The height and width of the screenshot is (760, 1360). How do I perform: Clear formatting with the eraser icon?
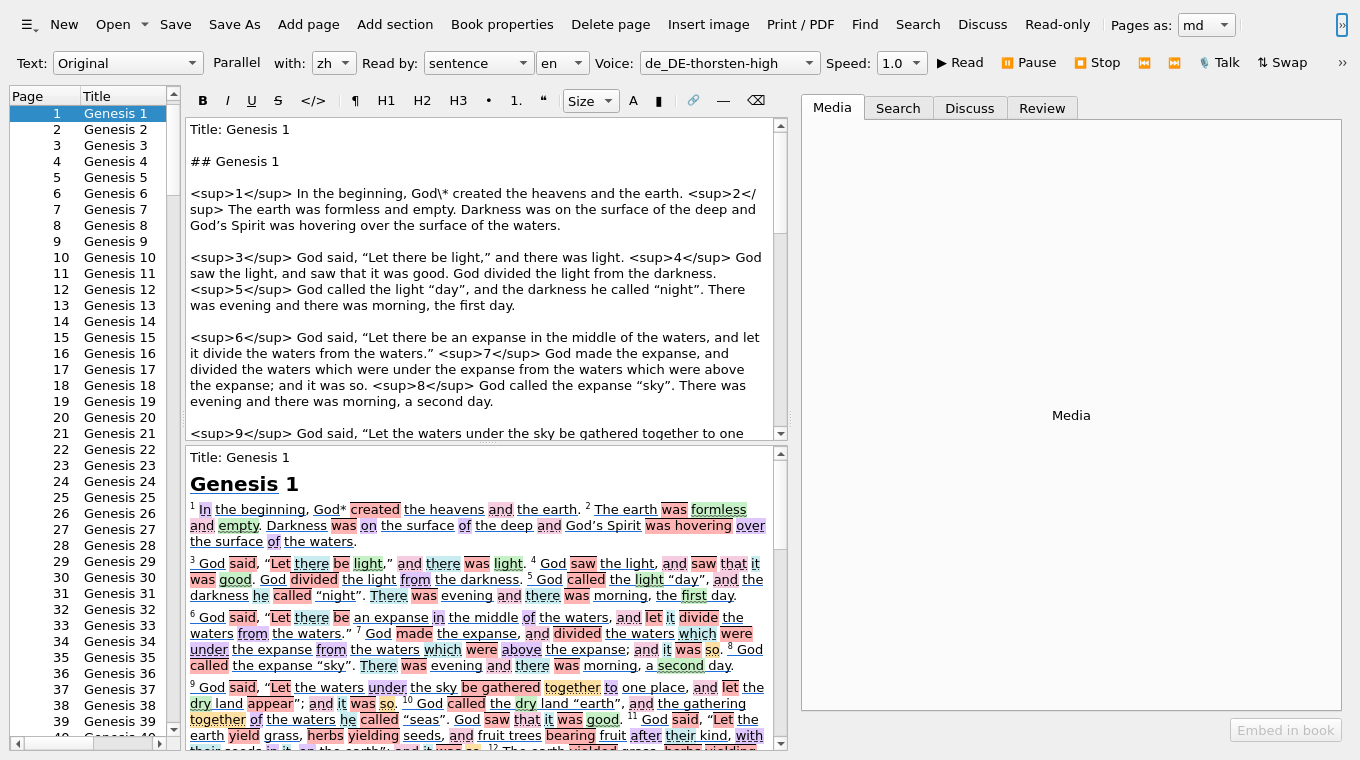click(756, 100)
